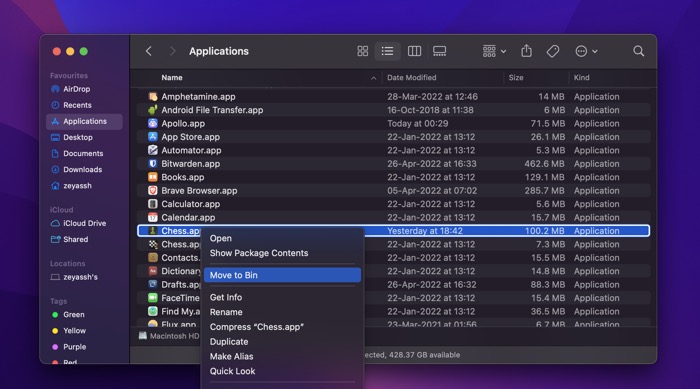The image size is (700, 389).
Task: Select the Brave Browser.app icon
Action: point(153,190)
